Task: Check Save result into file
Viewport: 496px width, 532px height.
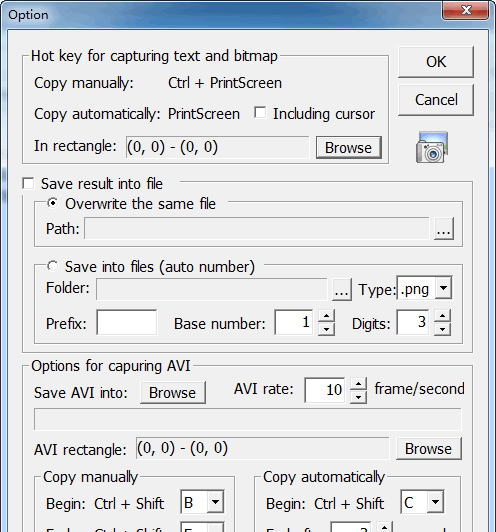Action: tap(28, 184)
